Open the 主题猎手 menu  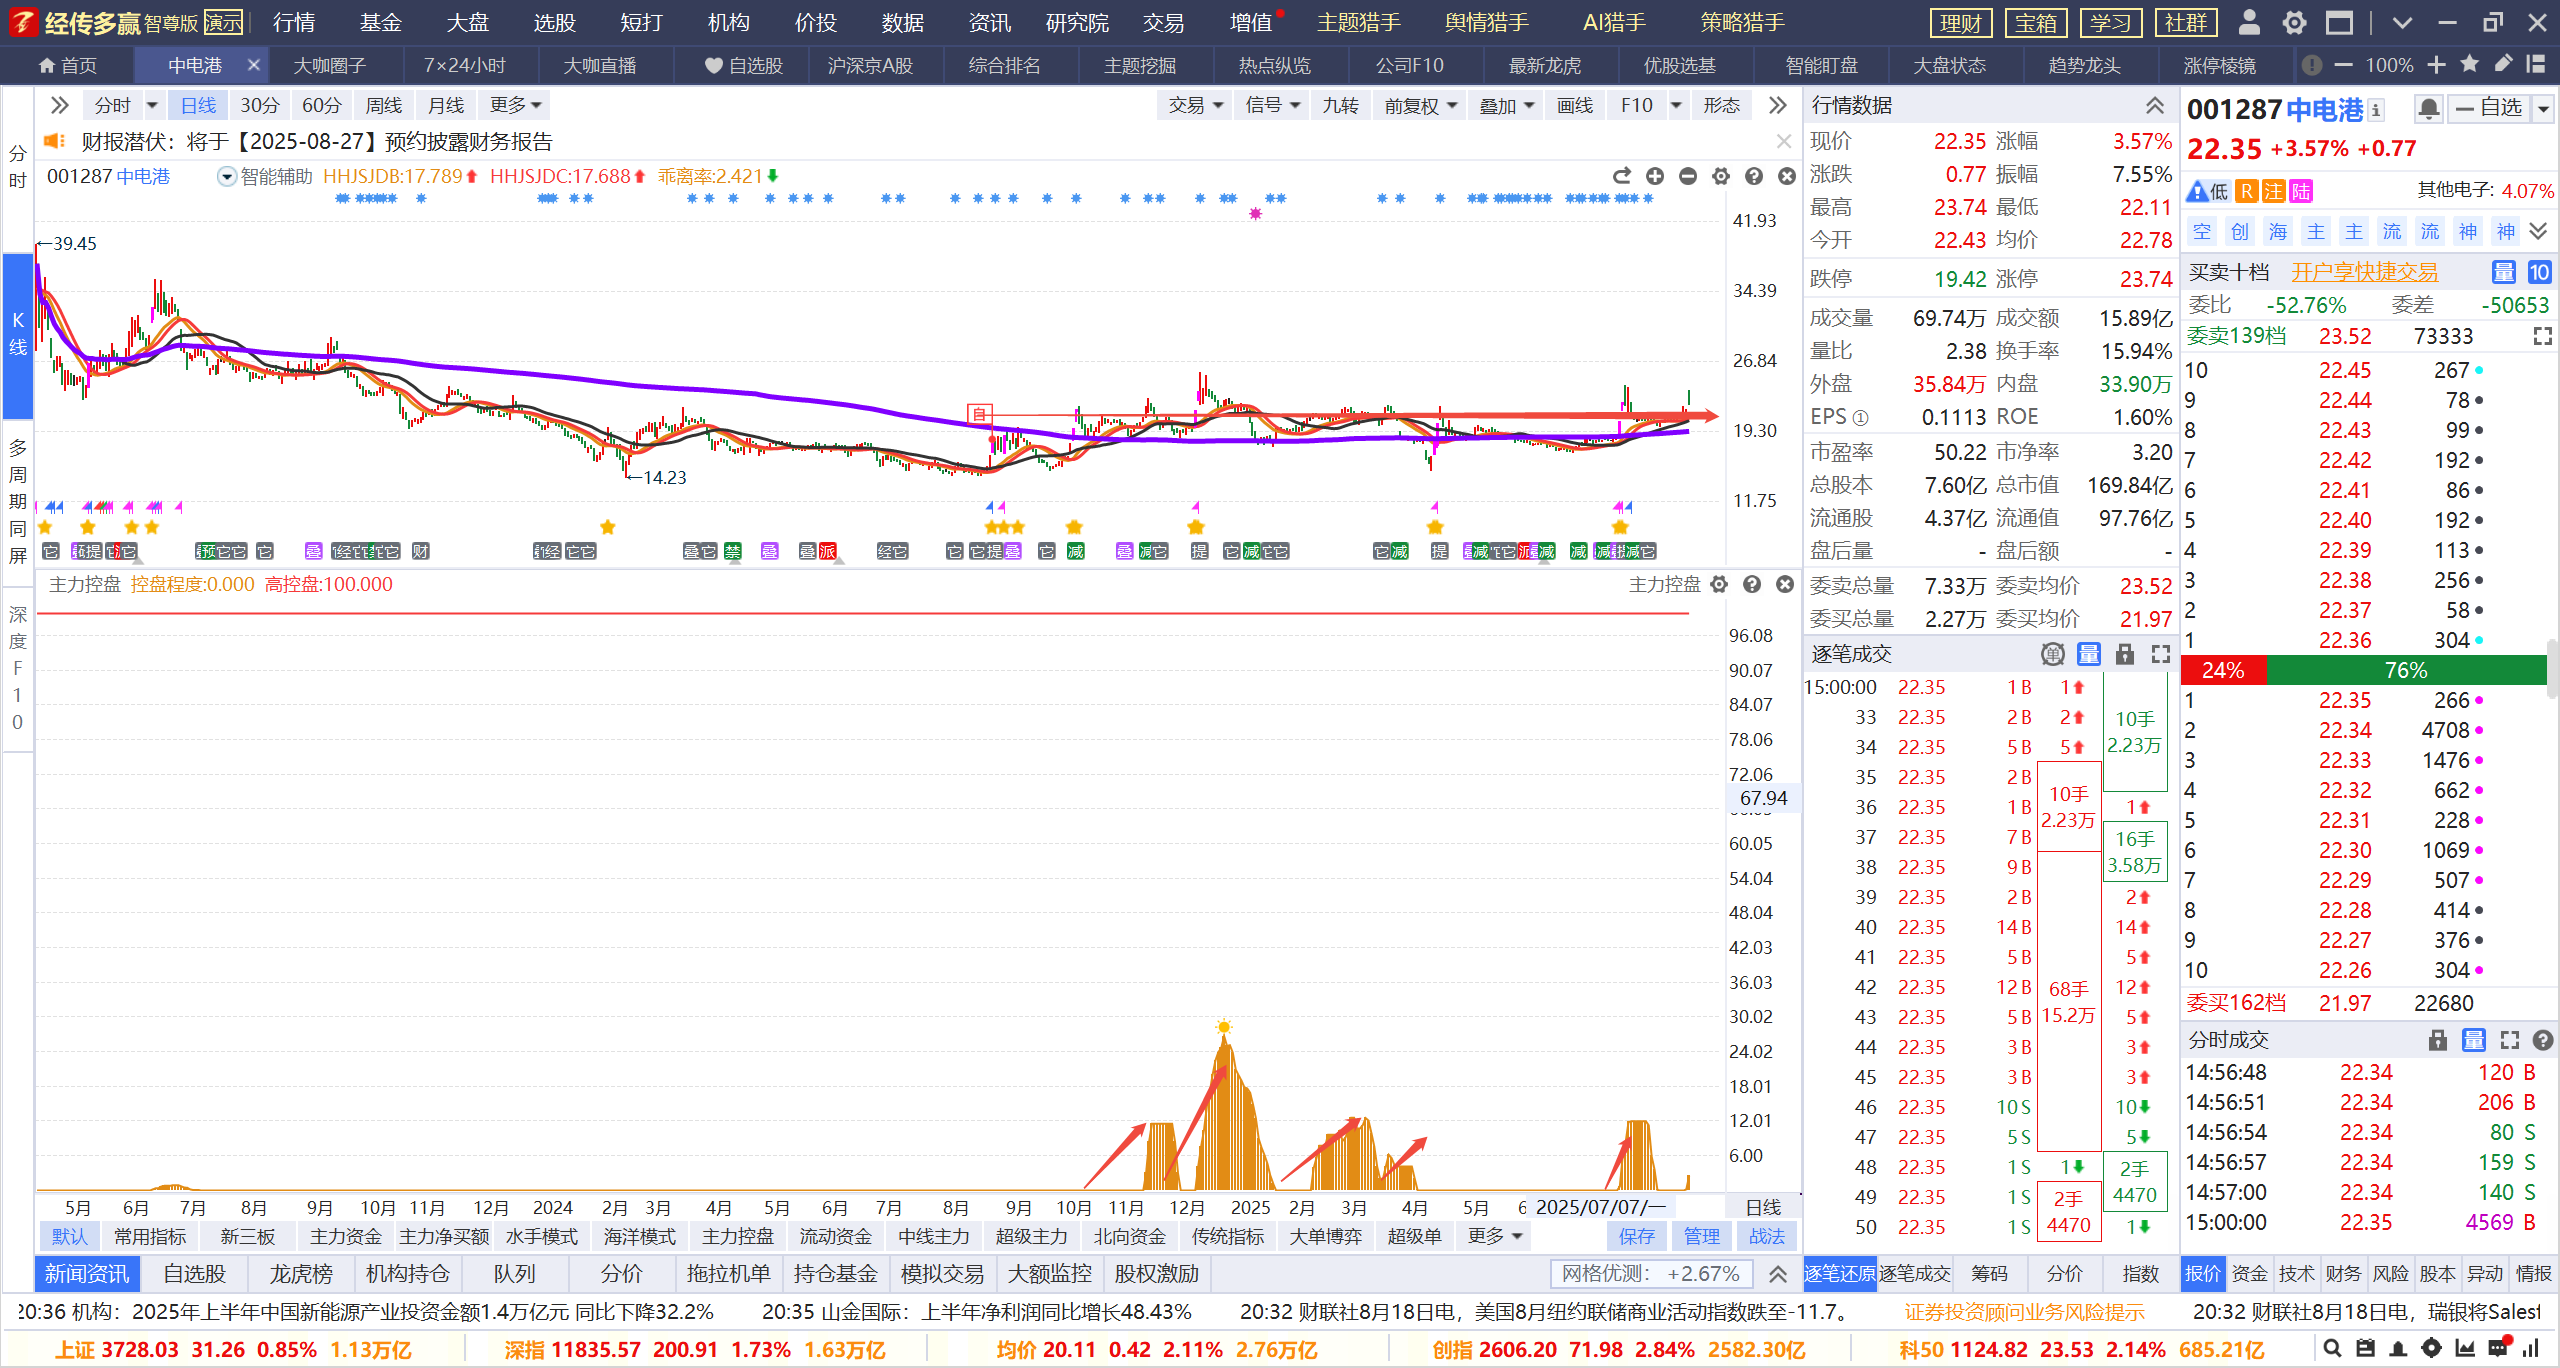coord(1359,22)
